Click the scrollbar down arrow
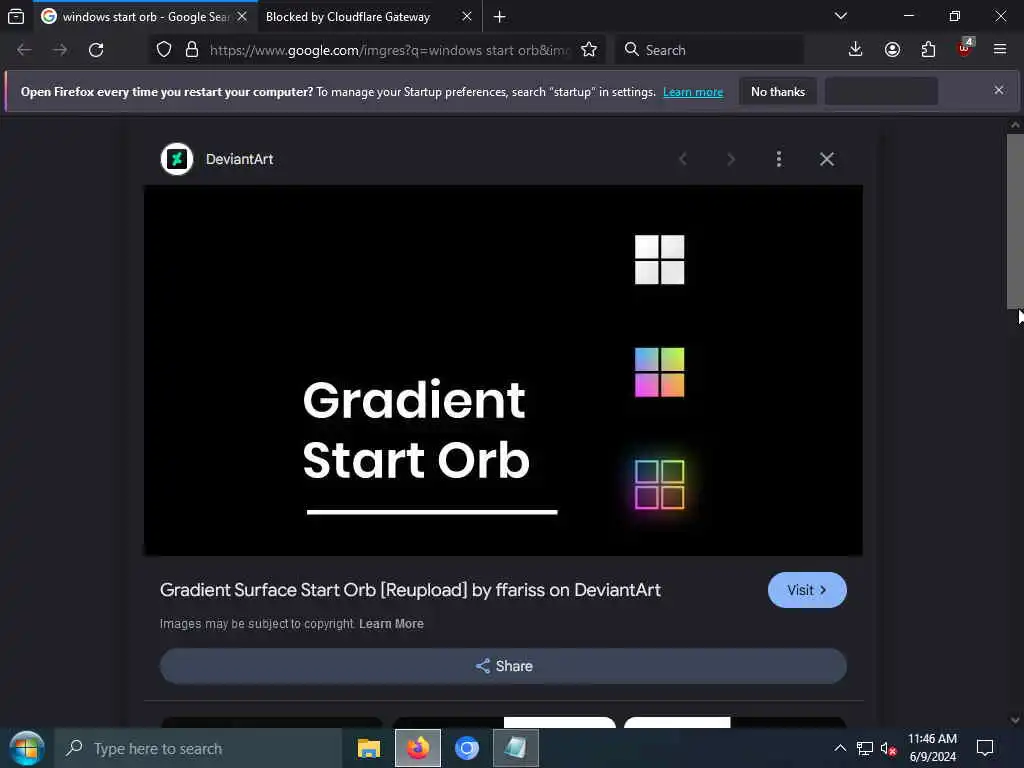This screenshot has height=768, width=1024. coord(1015,720)
